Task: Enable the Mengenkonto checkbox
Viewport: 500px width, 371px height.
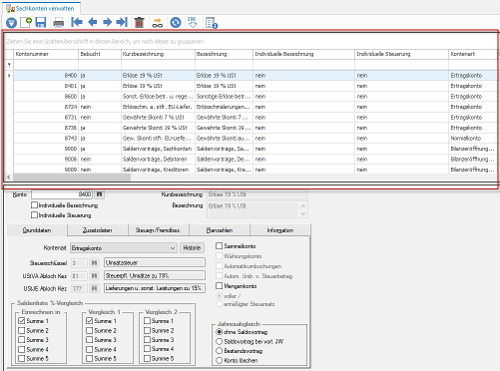Action: [x=219, y=286]
